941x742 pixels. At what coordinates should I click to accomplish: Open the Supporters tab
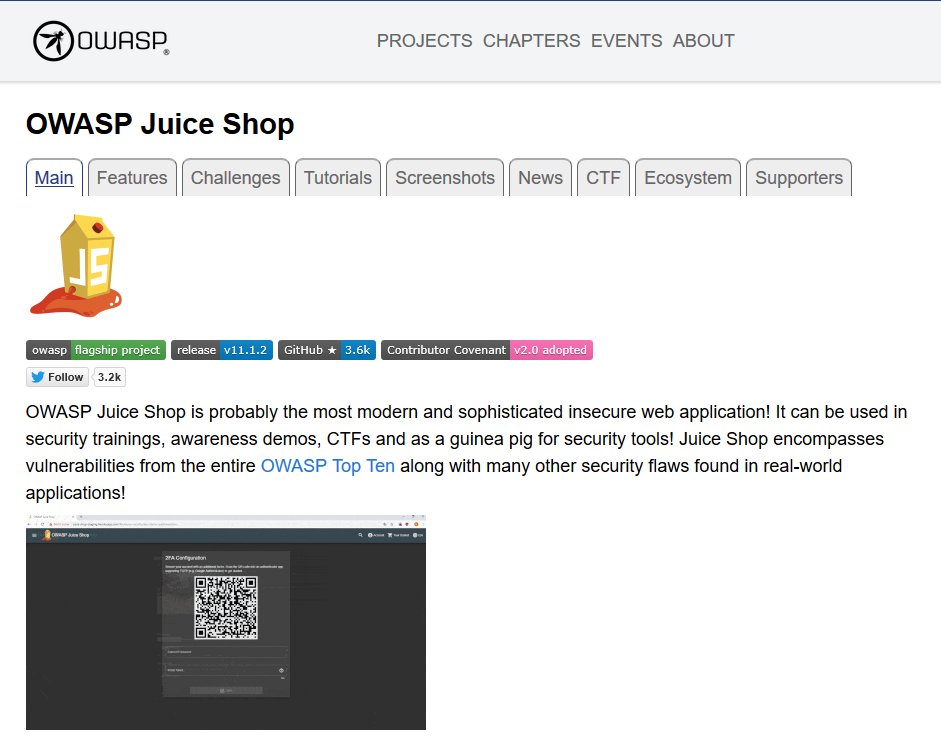(x=799, y=178)
